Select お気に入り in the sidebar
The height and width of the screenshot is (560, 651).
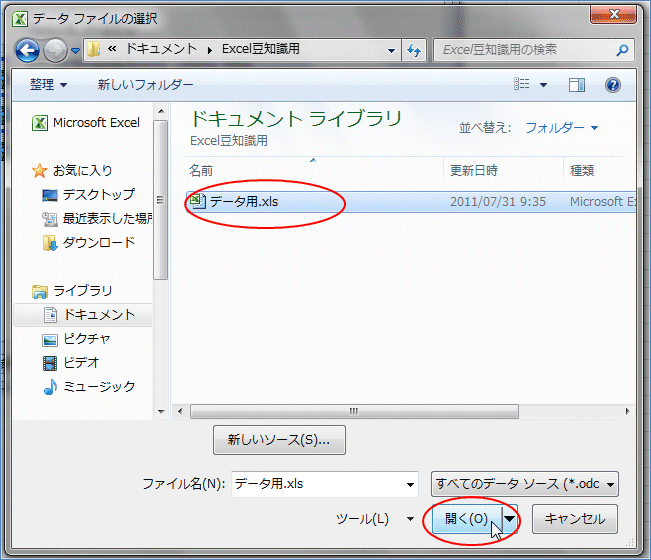click(x=83, y=170)
